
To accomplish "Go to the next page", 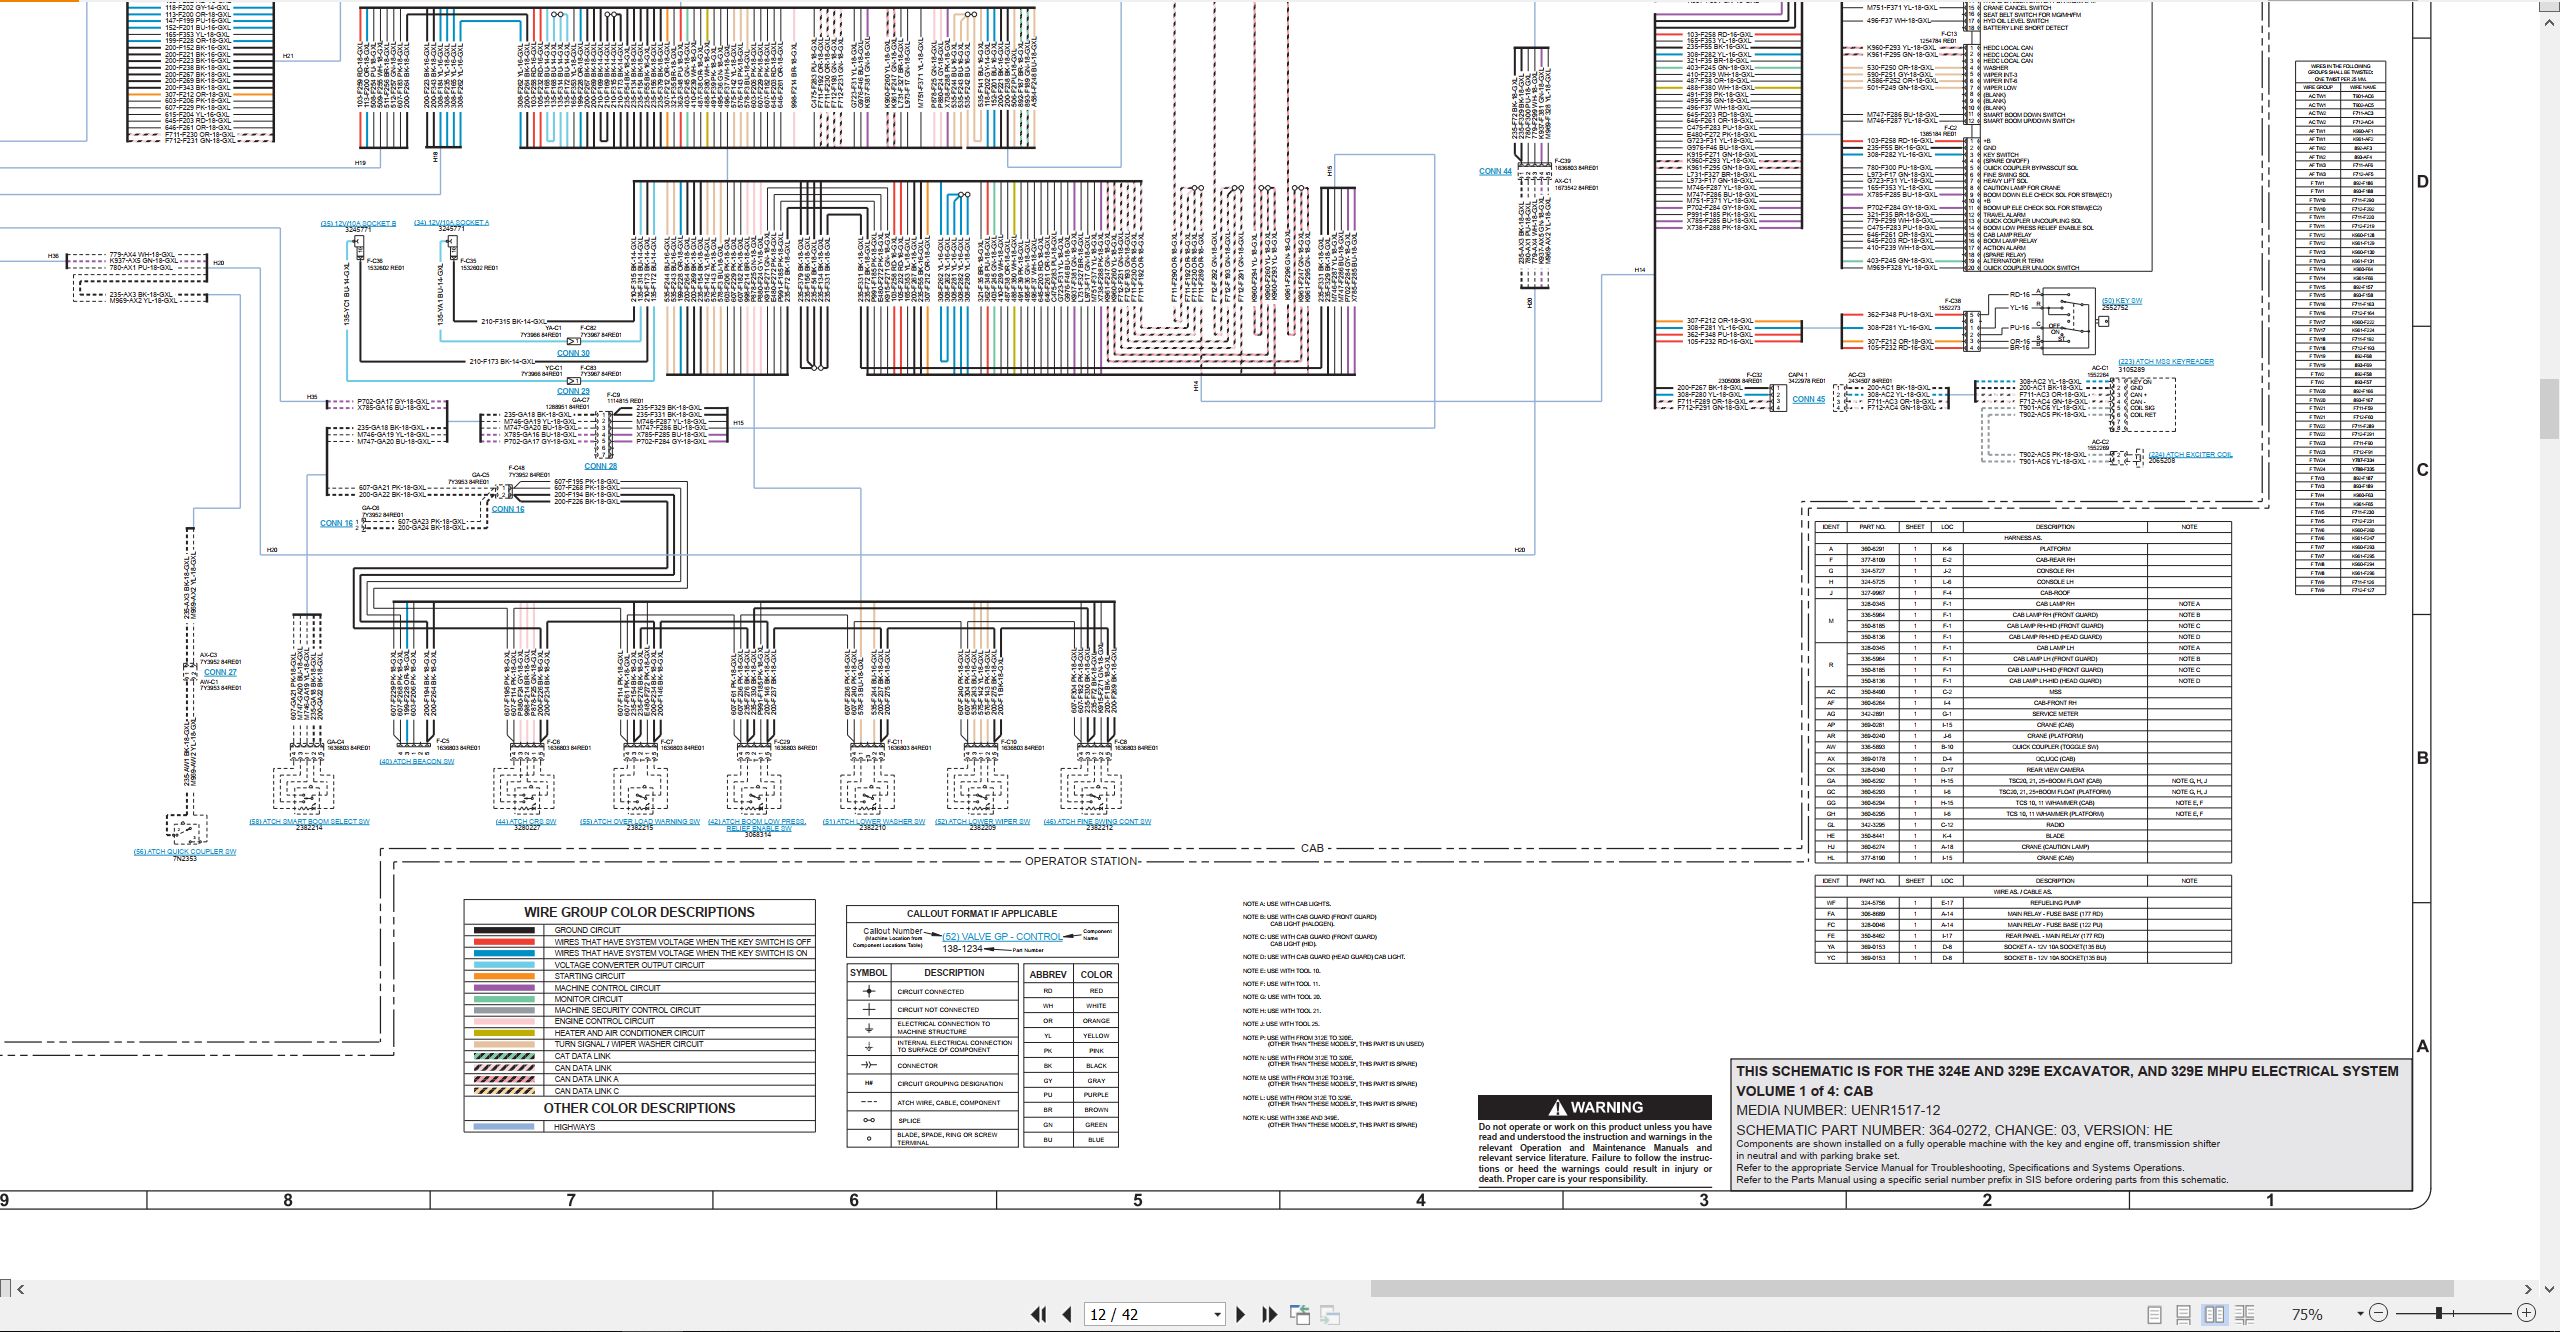I will [1241, 1314].
